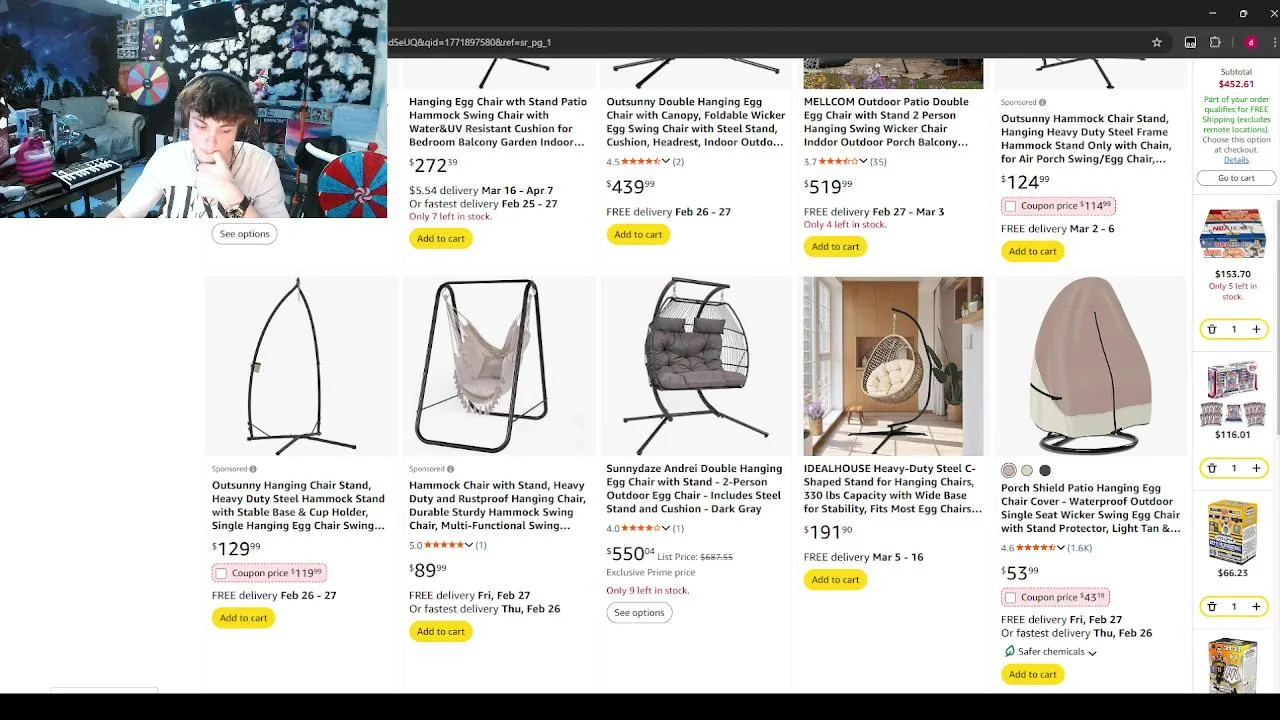Tick the $114.99 coupon price checkbox
The image size is (1280, 720).
coord(1010,206)
